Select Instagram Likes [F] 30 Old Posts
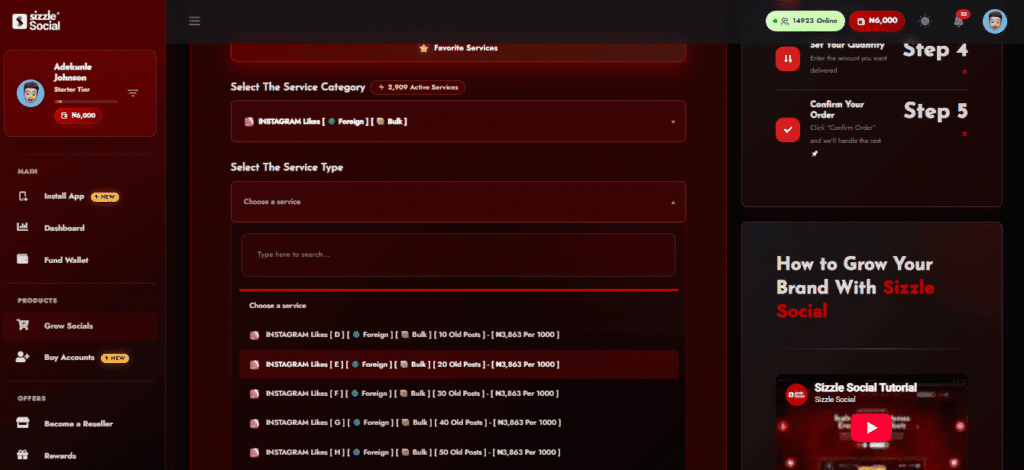 458,394
